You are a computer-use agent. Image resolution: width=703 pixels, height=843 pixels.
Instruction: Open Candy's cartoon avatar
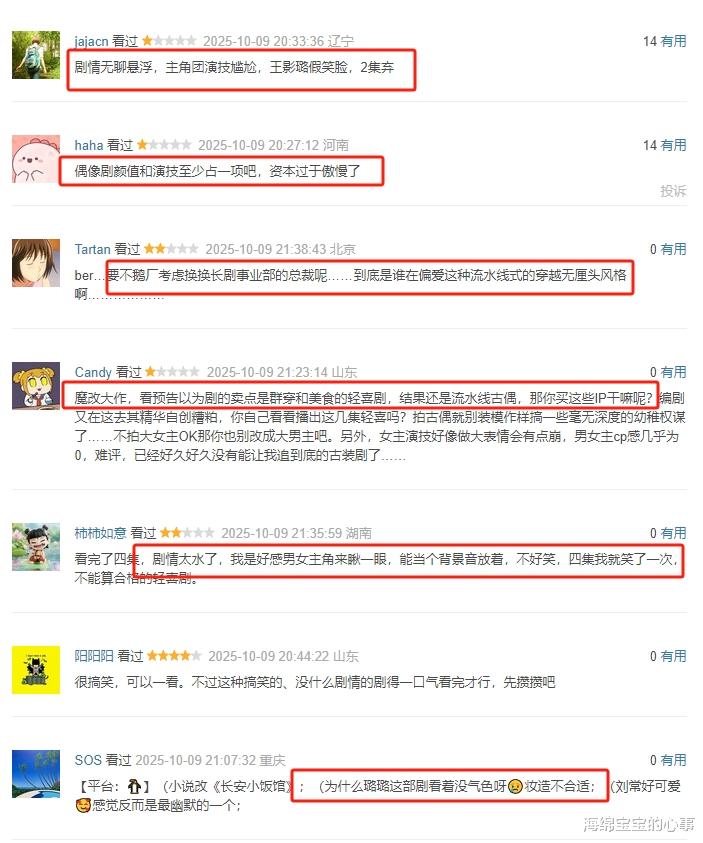pos(36,386)
